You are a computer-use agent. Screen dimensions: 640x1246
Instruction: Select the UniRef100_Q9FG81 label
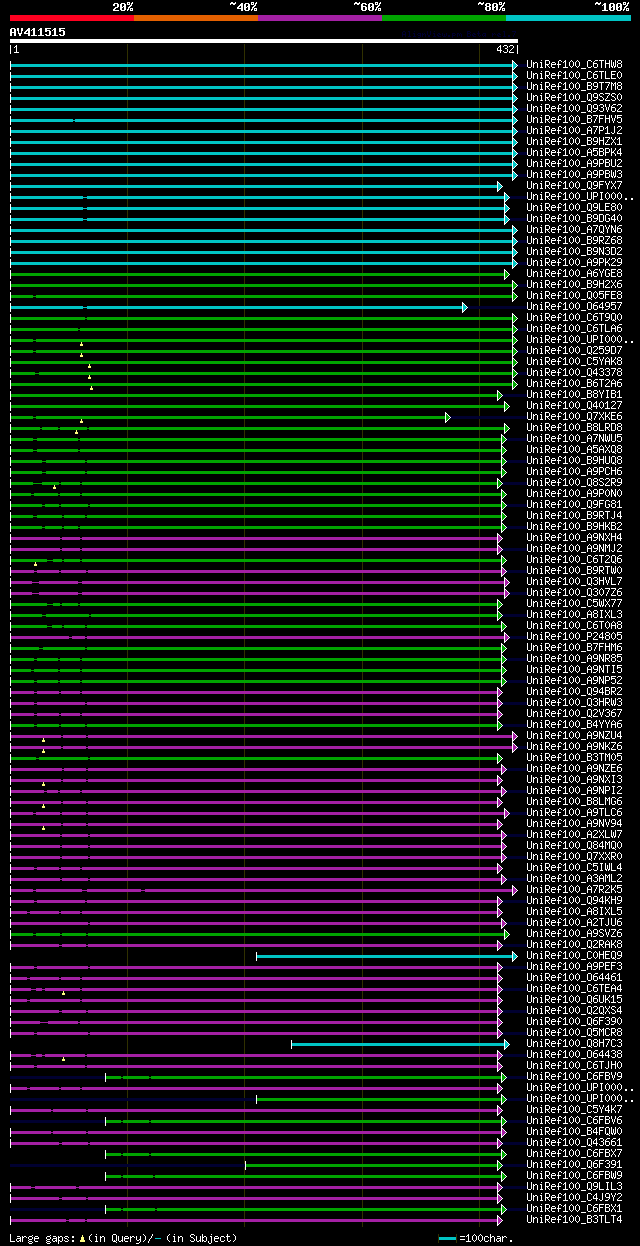click(x=574, y=504)
